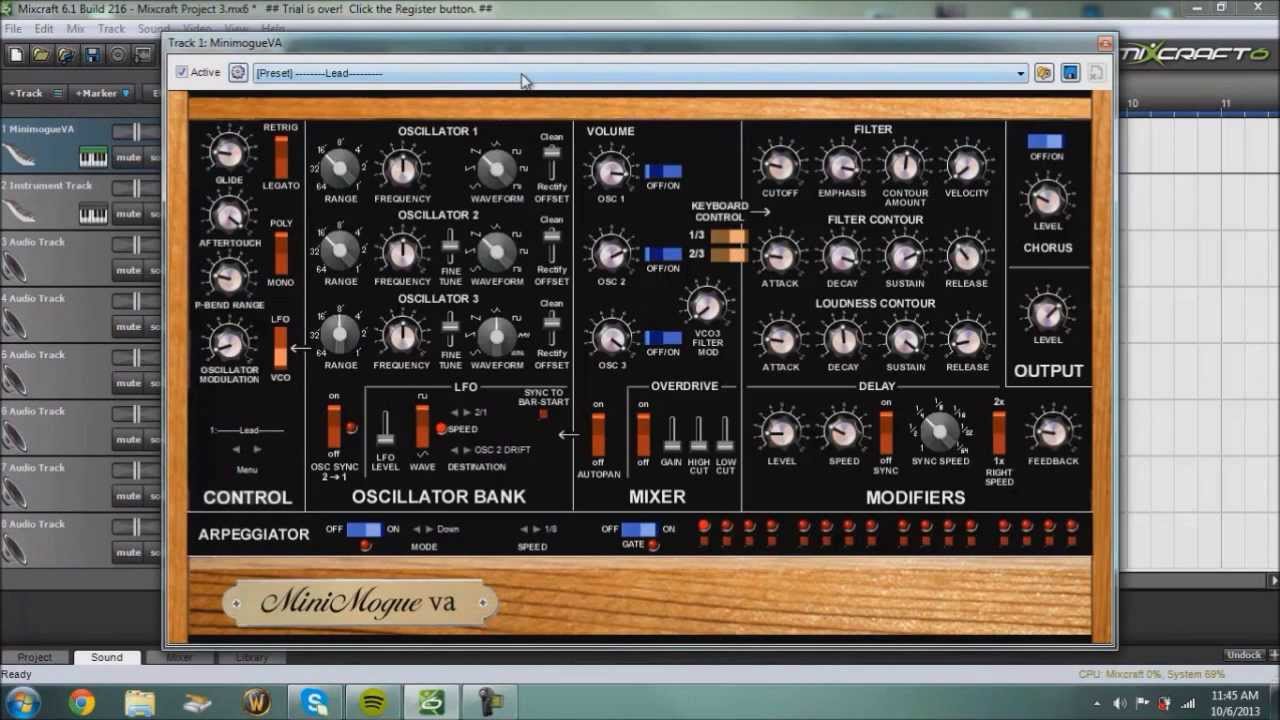Click the +Marker button
This screenshot has height=720, width=1280.
(96, 93)
